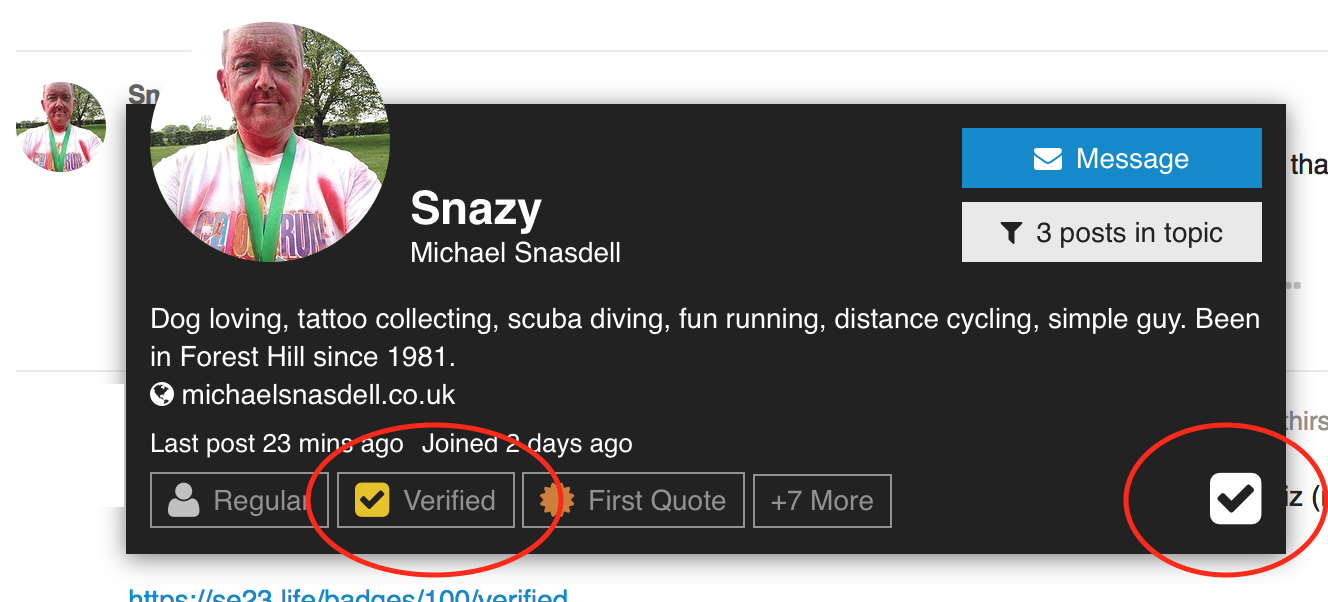Click the Joined 2 days ago text
This screenshot has width=1328, height=602.
(527, 444)
